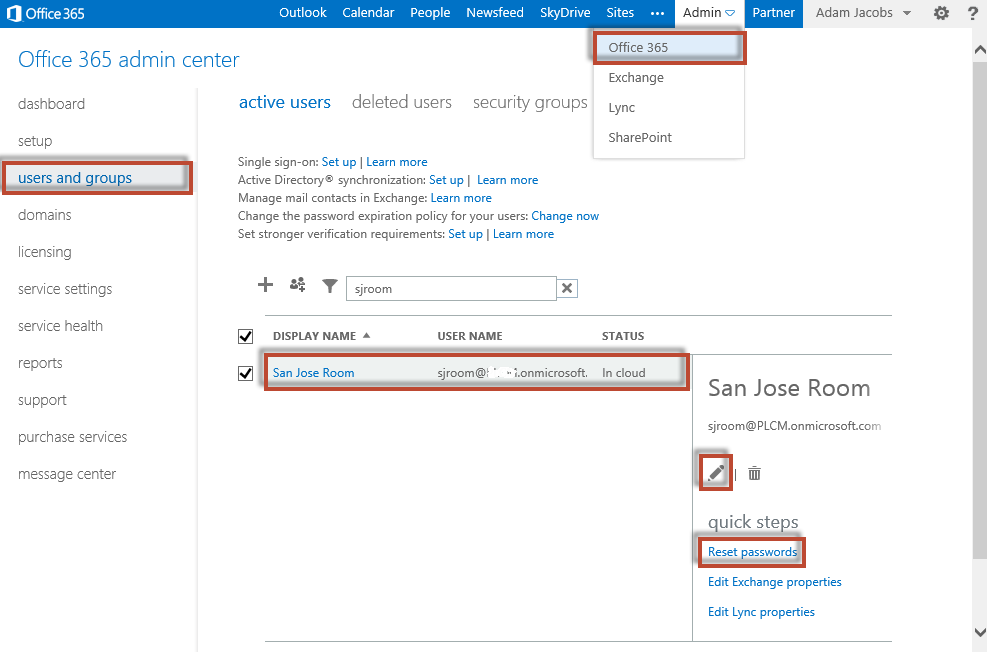Click the page scrollbar up arrow
The height and width of the screenshot is (652, 987).
(x=980, y=49)
